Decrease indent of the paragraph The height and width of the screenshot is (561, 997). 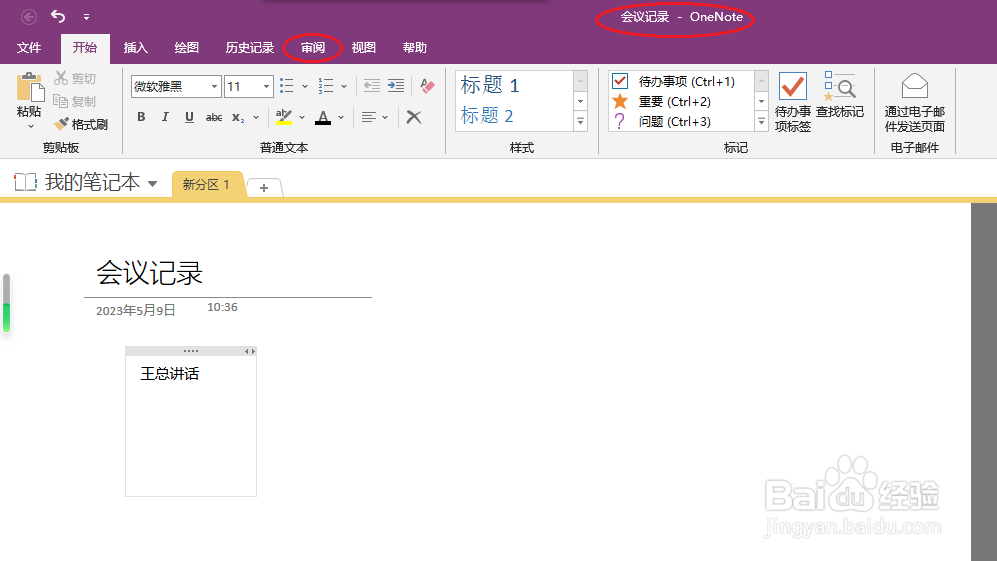tap(372, 86)
